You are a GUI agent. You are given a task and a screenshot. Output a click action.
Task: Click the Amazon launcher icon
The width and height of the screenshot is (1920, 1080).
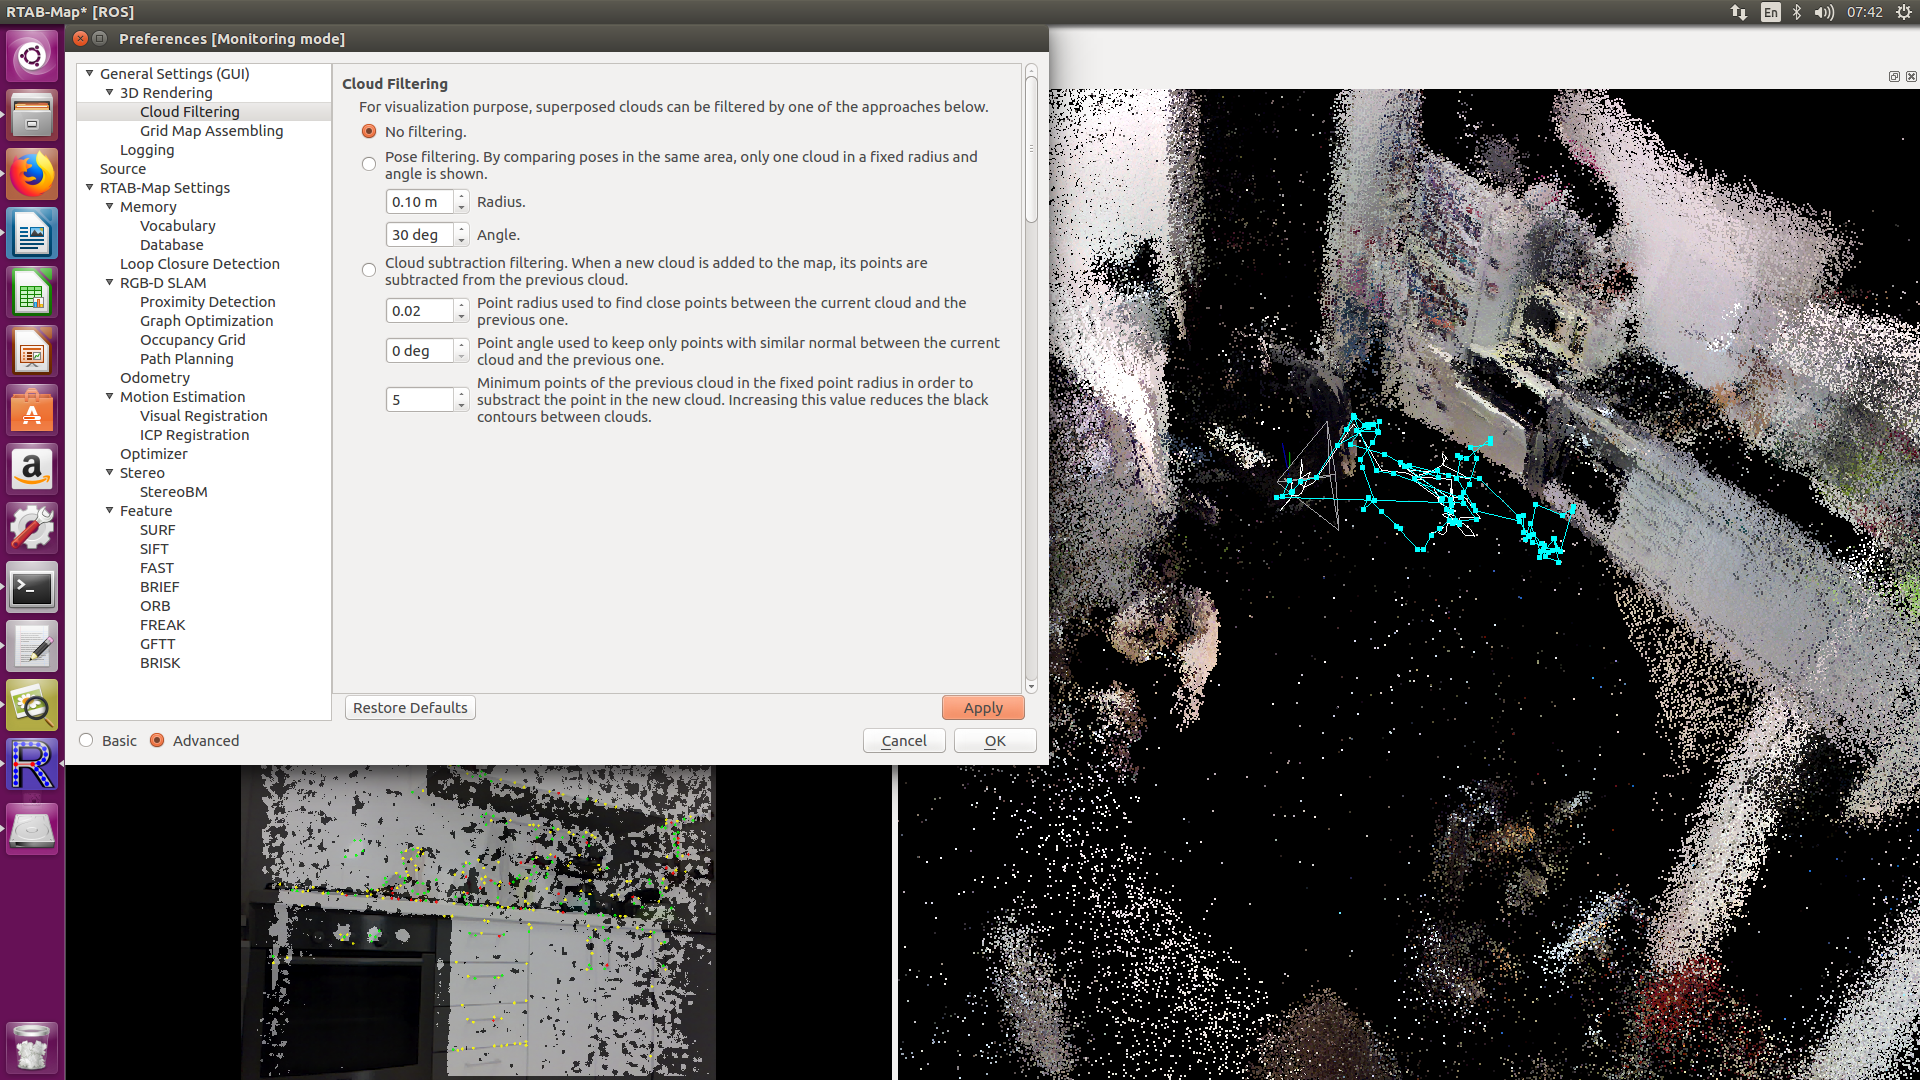pyautogui.click(x=32, y=469)
